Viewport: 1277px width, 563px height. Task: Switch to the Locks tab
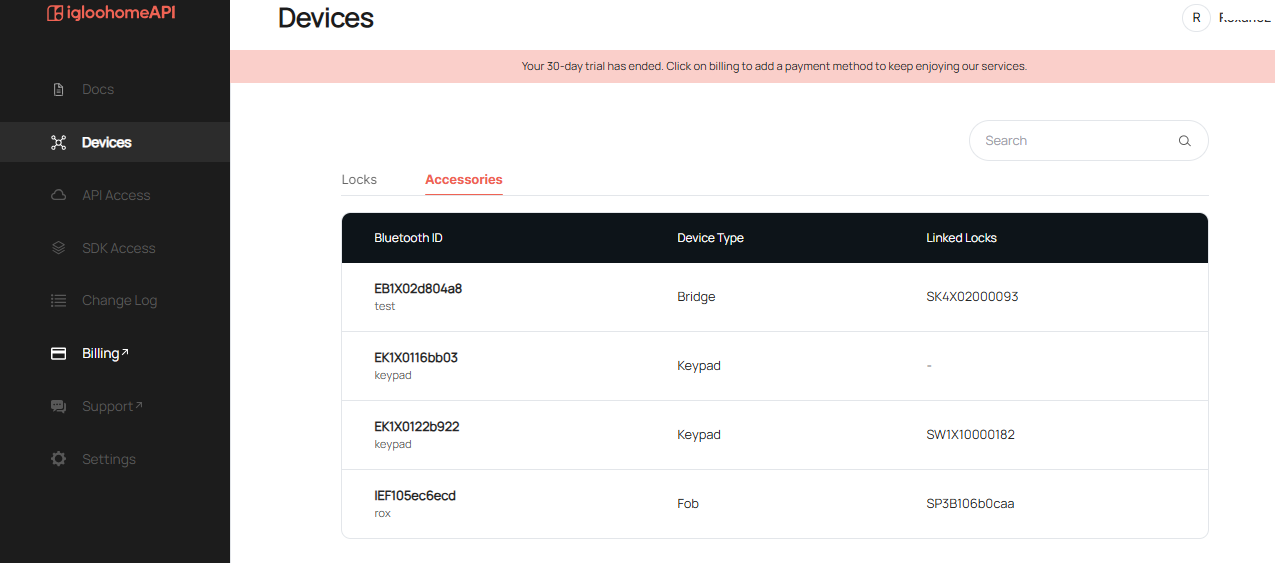(x=359, y=179)
